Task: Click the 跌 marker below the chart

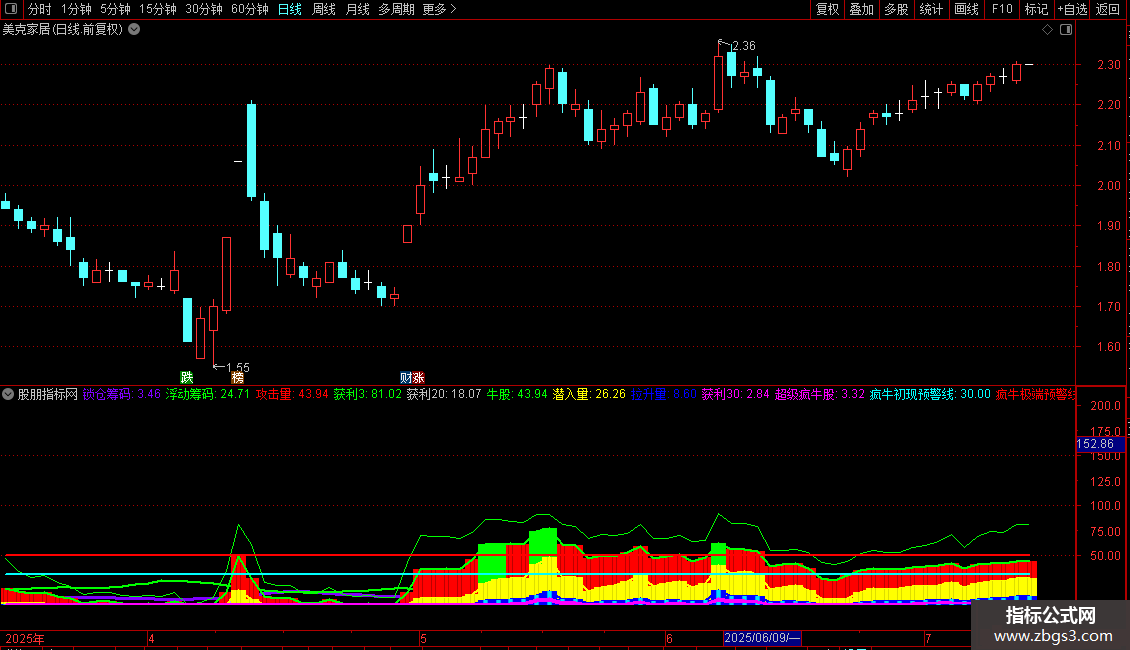Action: [x=187, y=378]
